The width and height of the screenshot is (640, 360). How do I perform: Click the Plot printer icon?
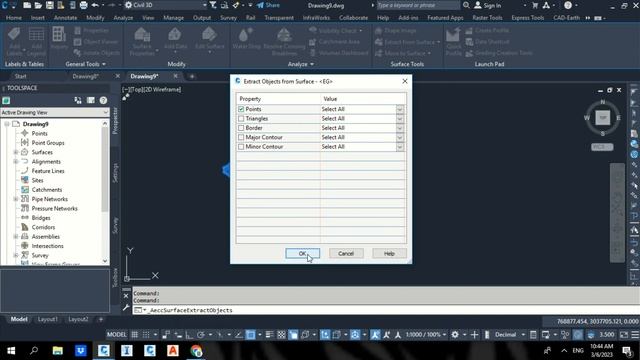tap(84, 5)
